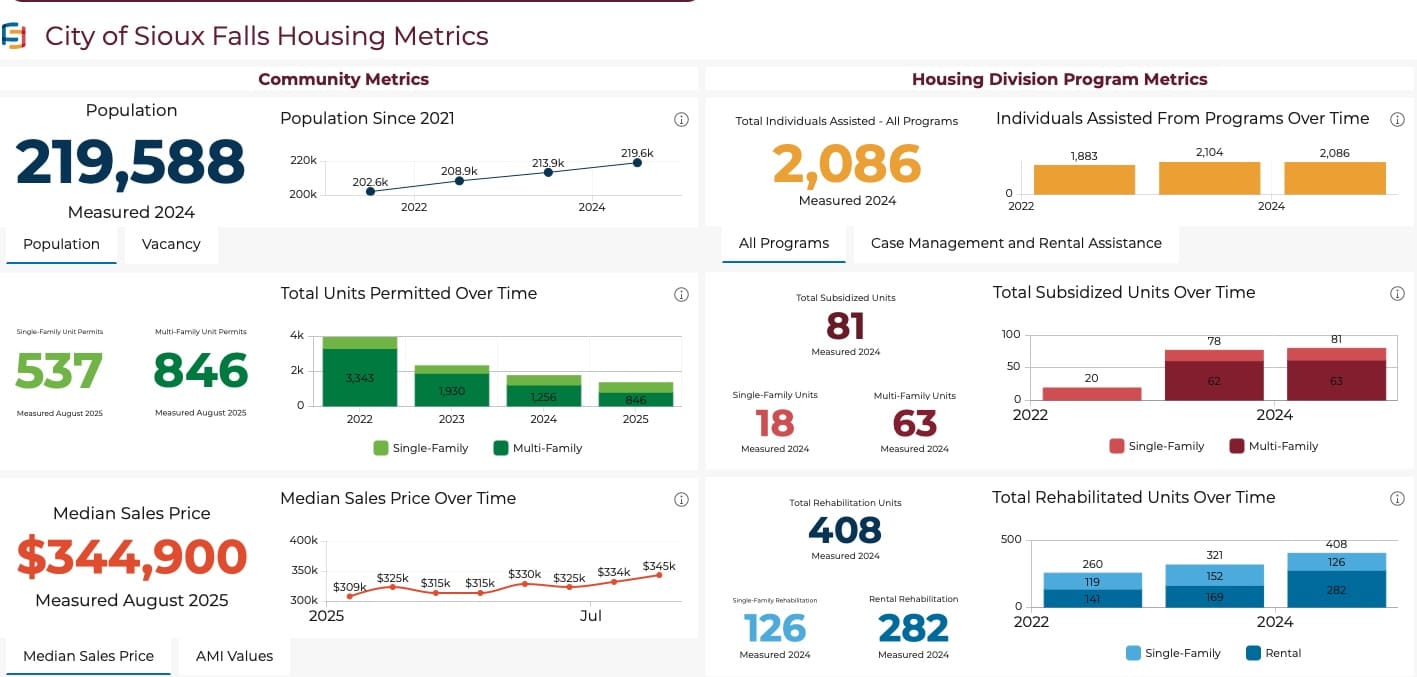Open Case Management and Rental Assistance tab
1417x677 pixels.
1016,243
